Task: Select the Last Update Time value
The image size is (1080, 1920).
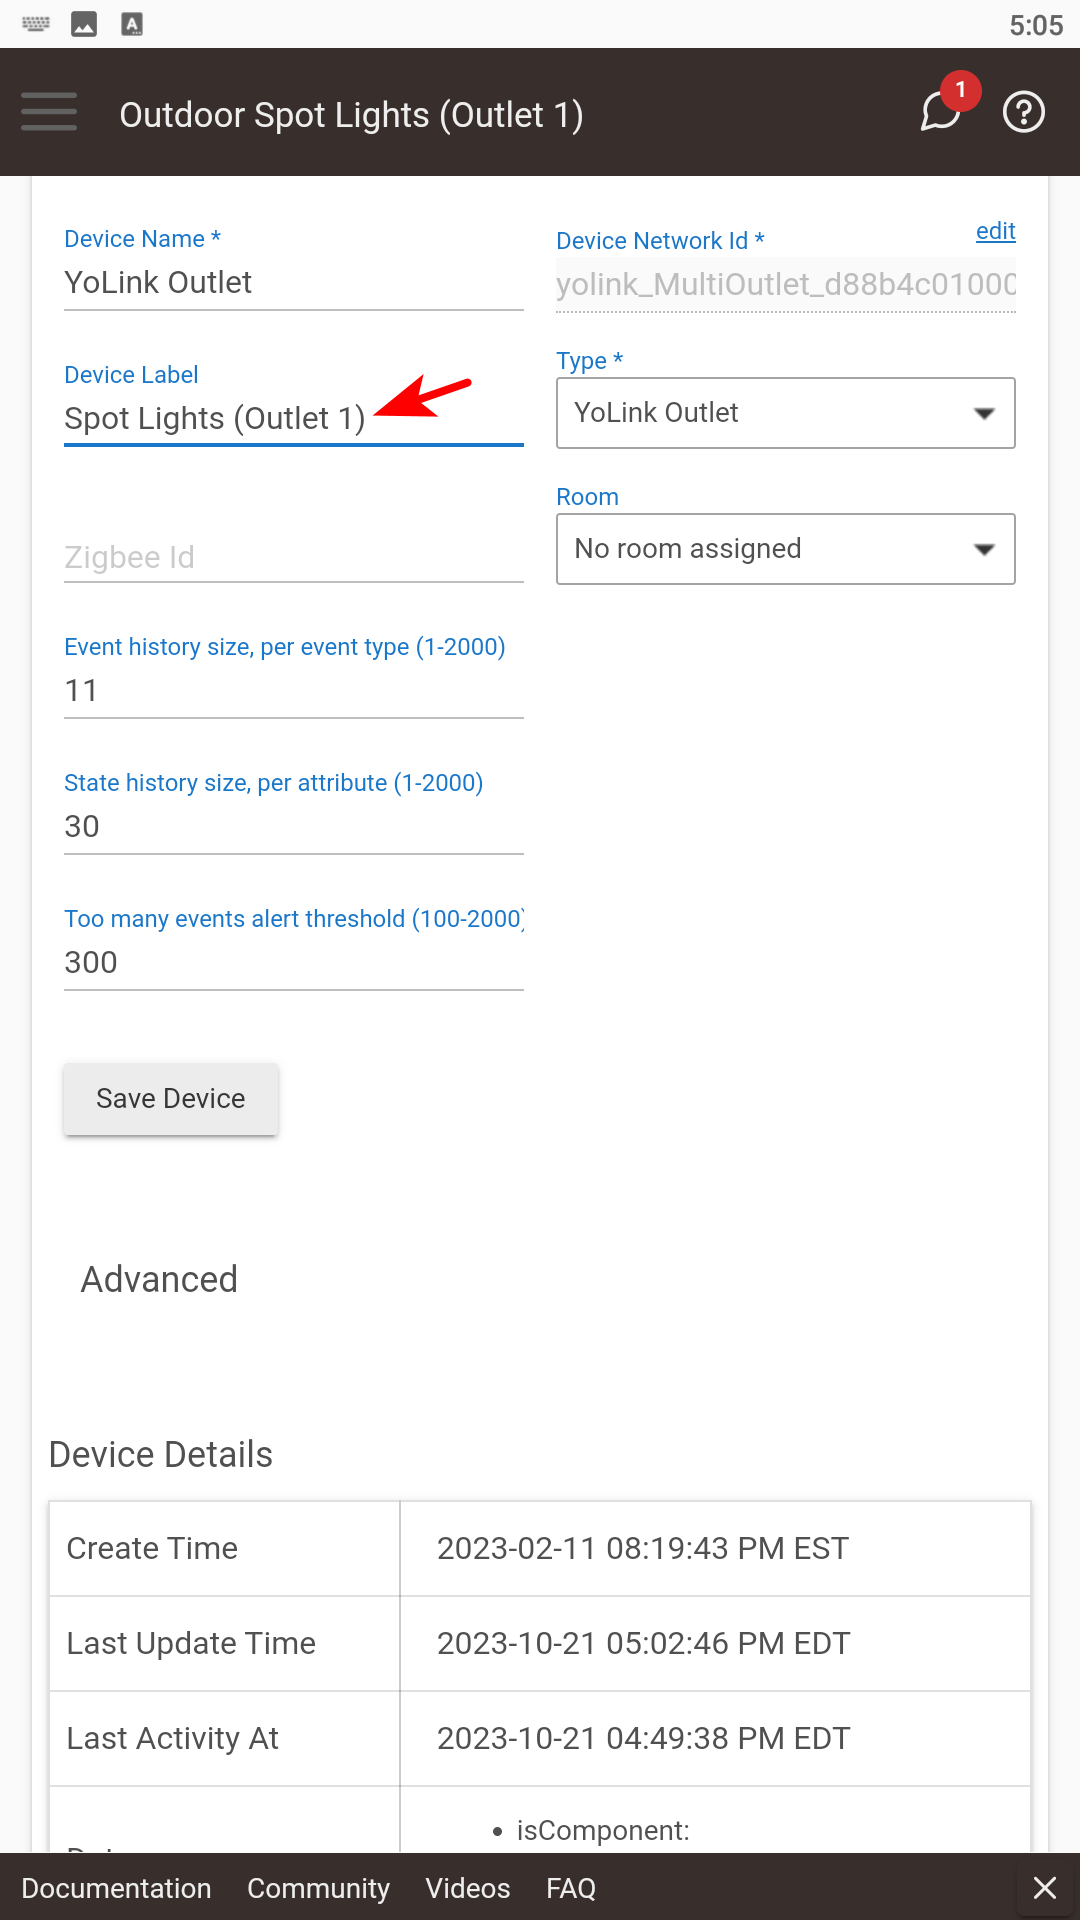Action: coord(715,1644)
